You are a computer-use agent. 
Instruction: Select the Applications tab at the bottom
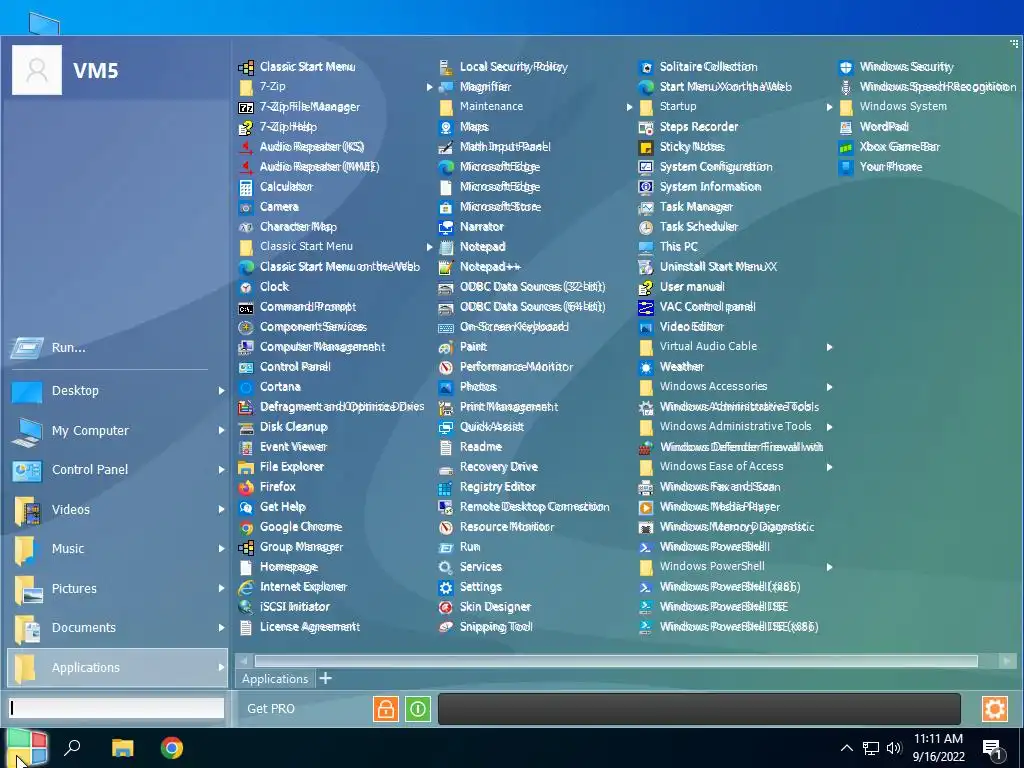(275, 679)
